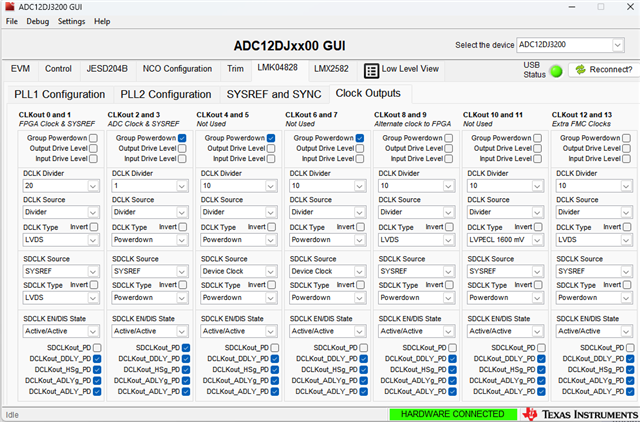Select the Clock Outputs sub-tab
640x422 pixels.
click(x=368, y=93)
